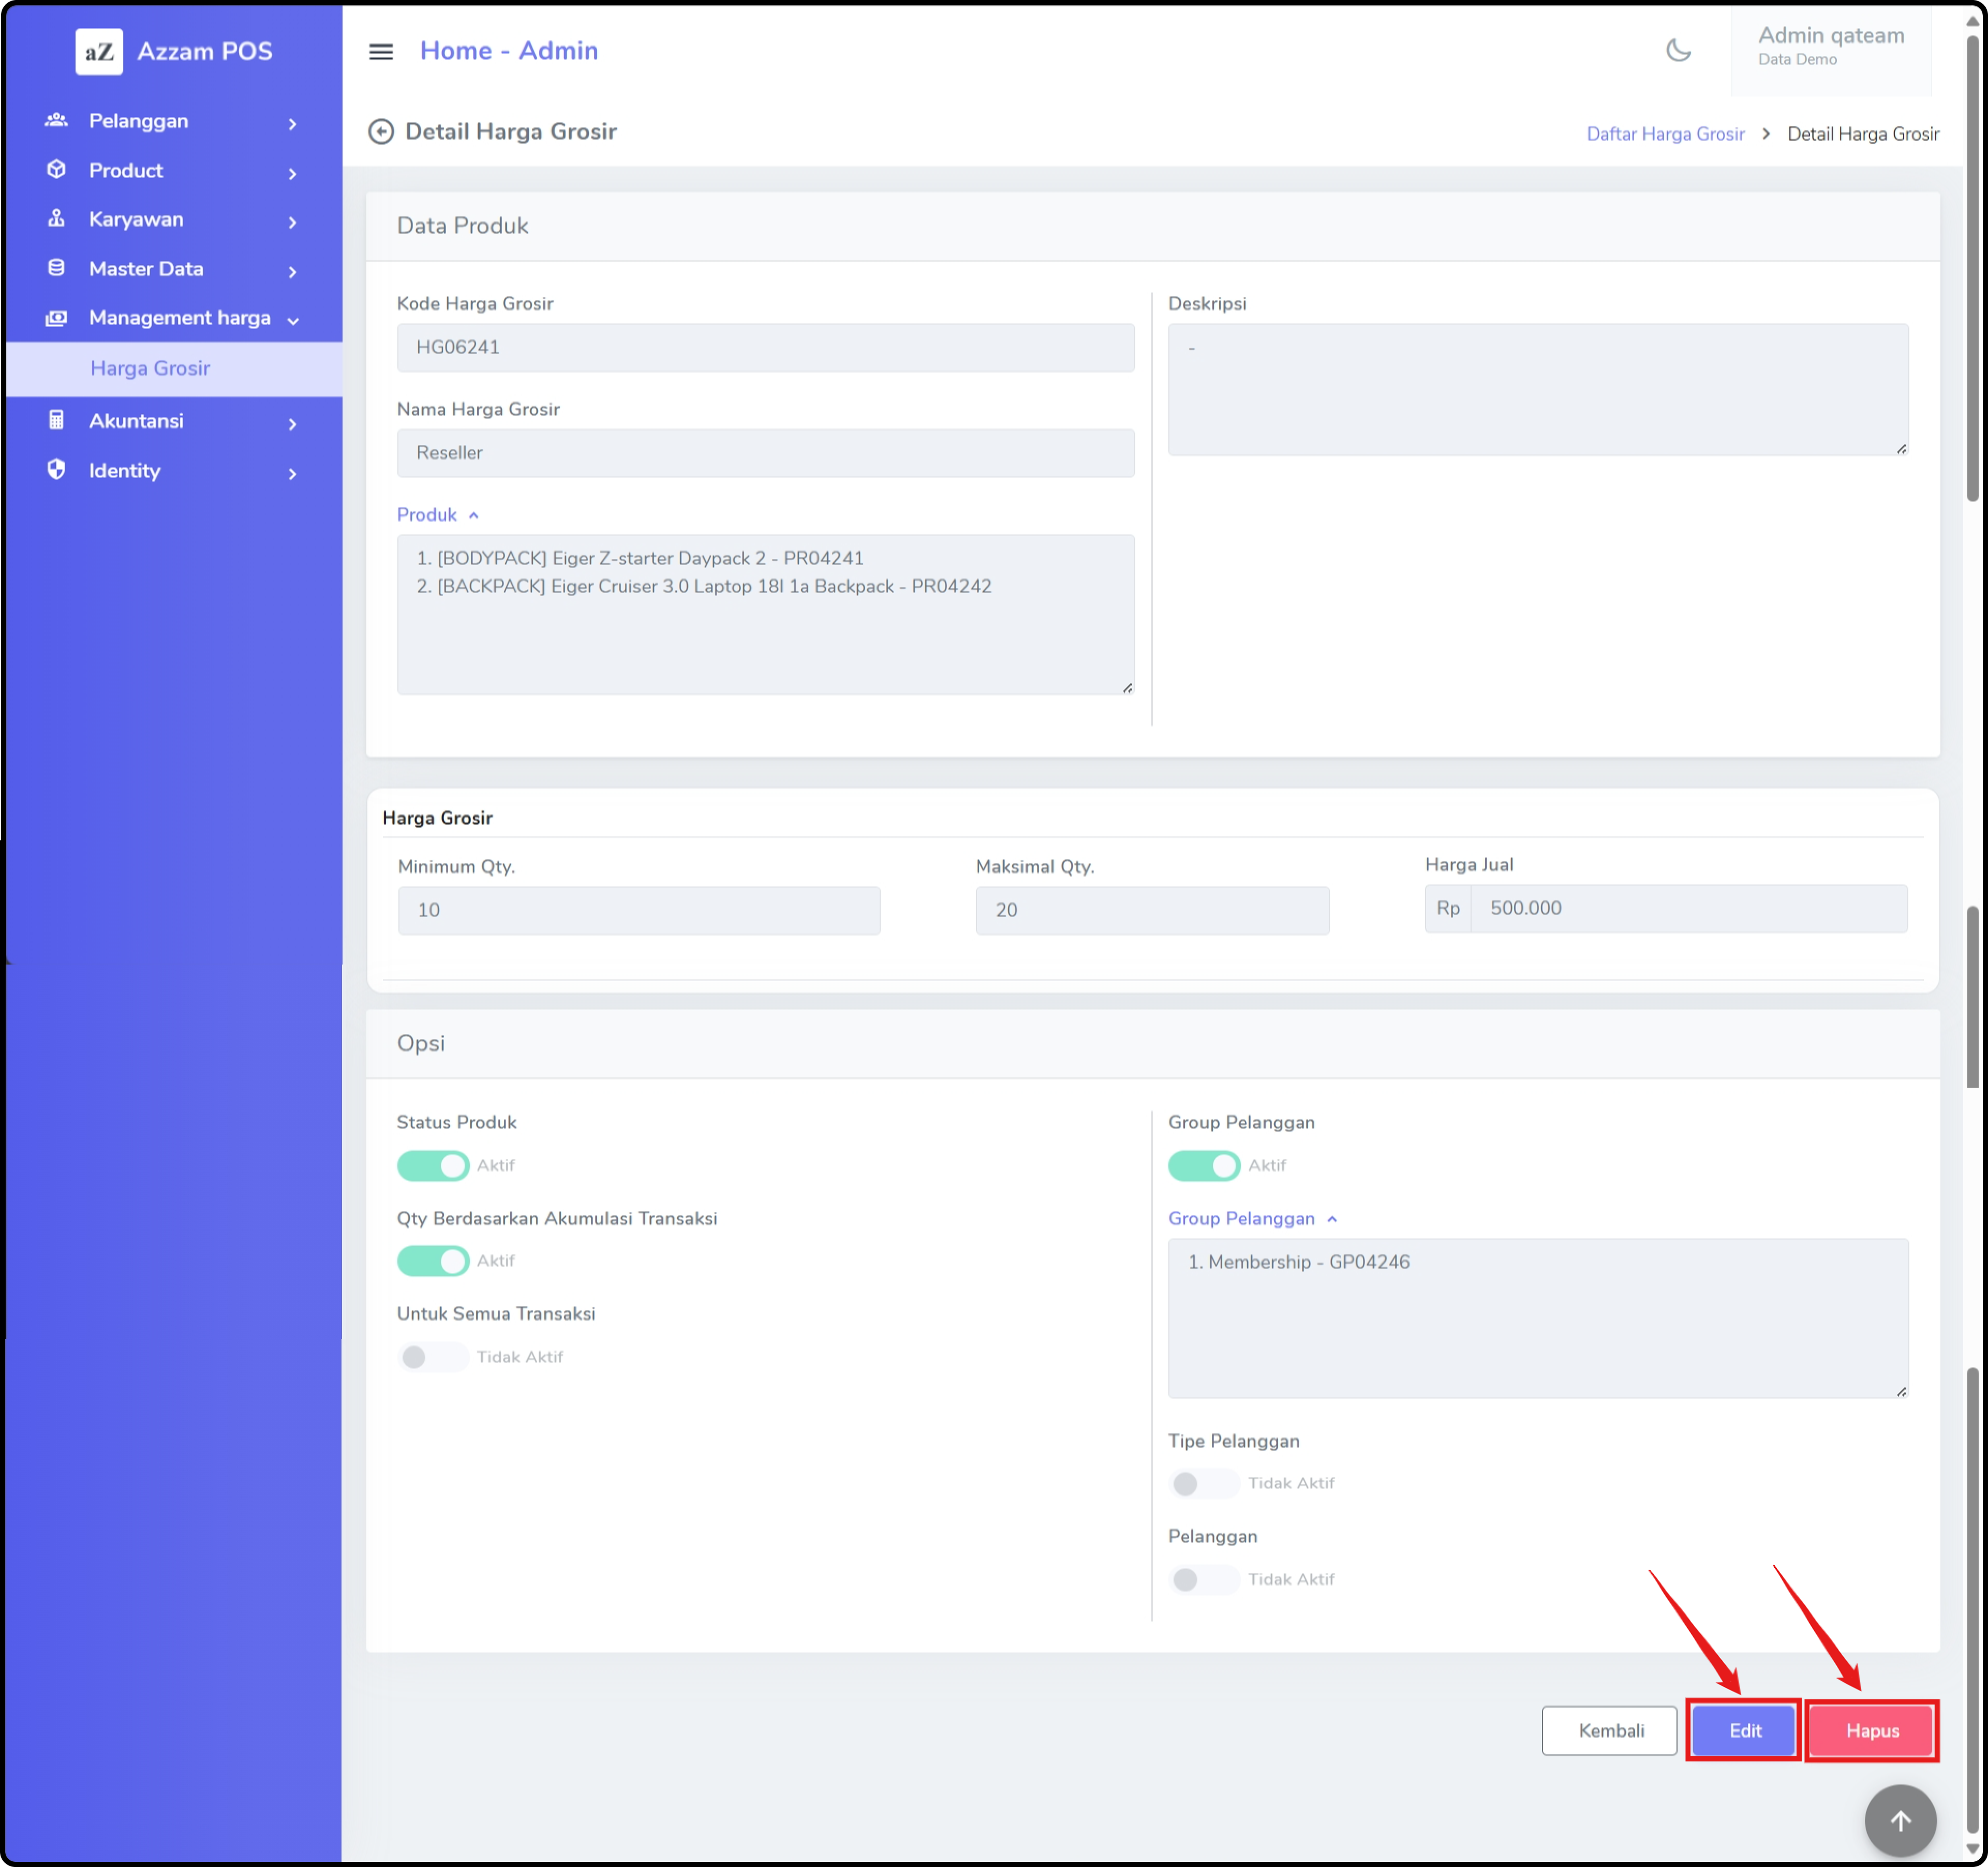
Task: Click the hamburger menu icon
Action: (x=381, y=51)
